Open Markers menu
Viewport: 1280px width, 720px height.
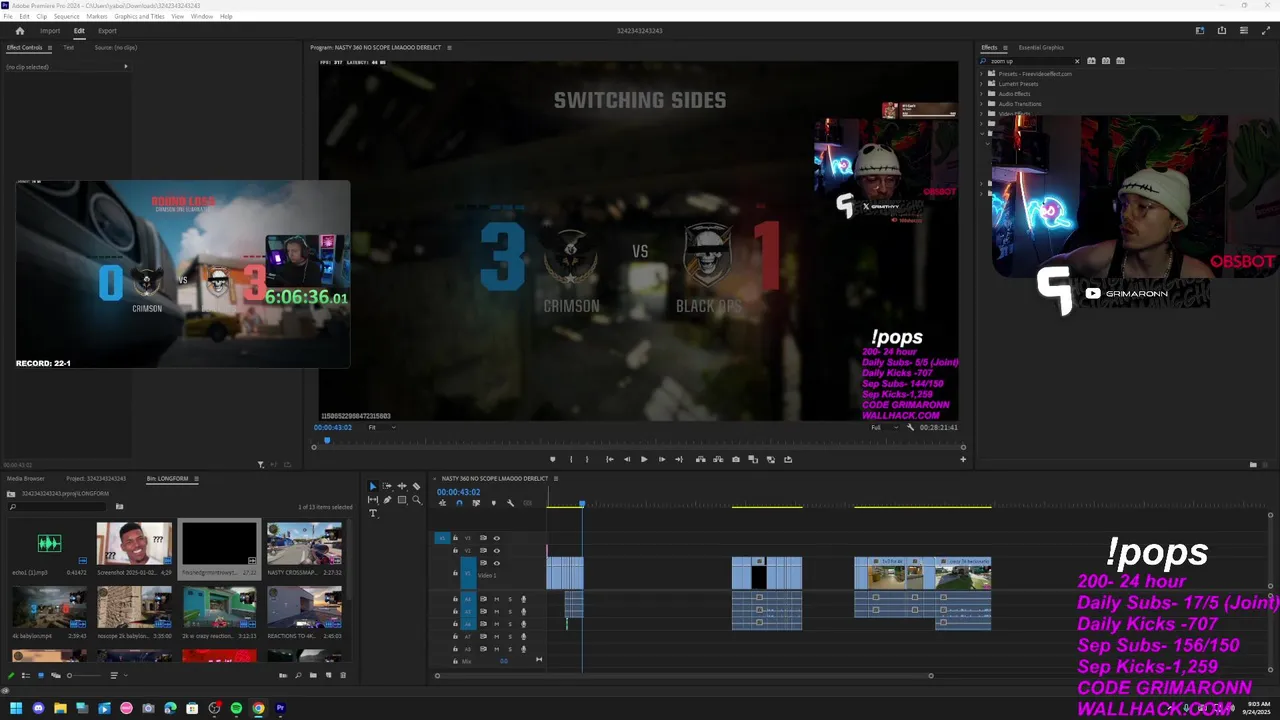click(x=97, y=16)
